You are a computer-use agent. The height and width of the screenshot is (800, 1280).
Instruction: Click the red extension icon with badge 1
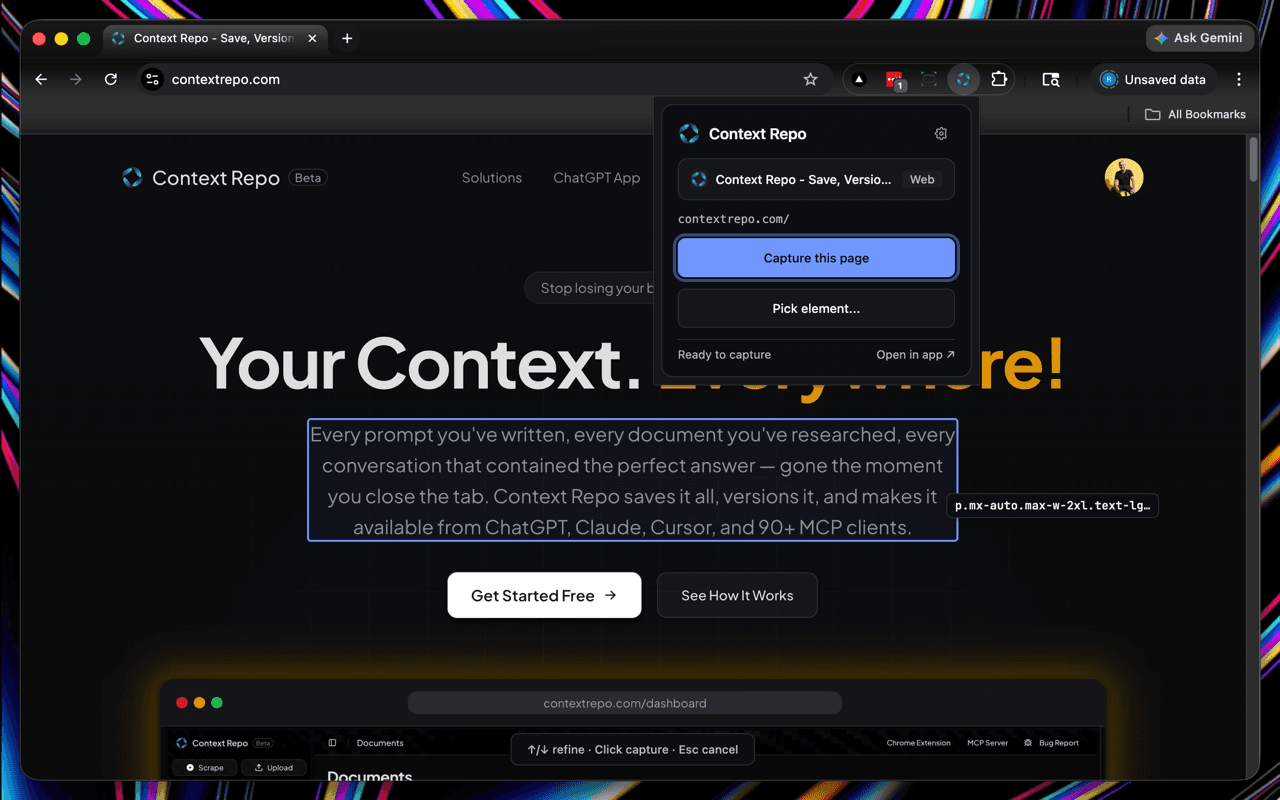[894, 80]
